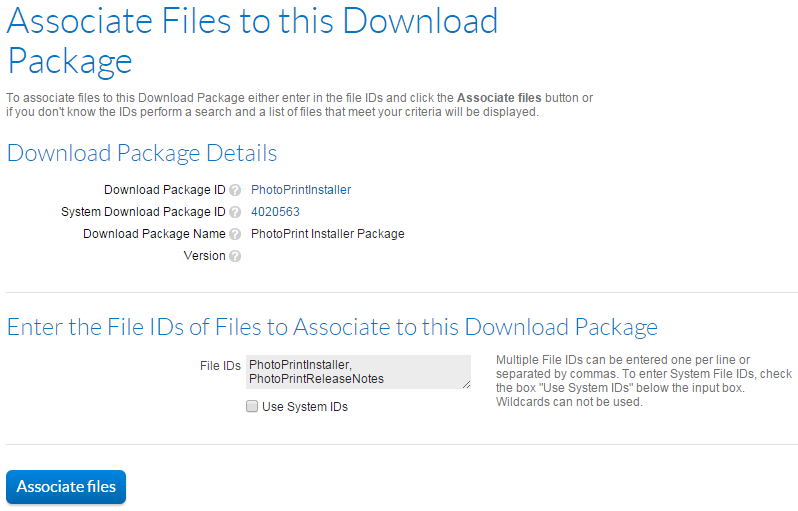Image resolution: width=798 pixels, height=511 pixels.
Task: Click help icon beside Download Package ID
Action: click(x=235, y=190)
